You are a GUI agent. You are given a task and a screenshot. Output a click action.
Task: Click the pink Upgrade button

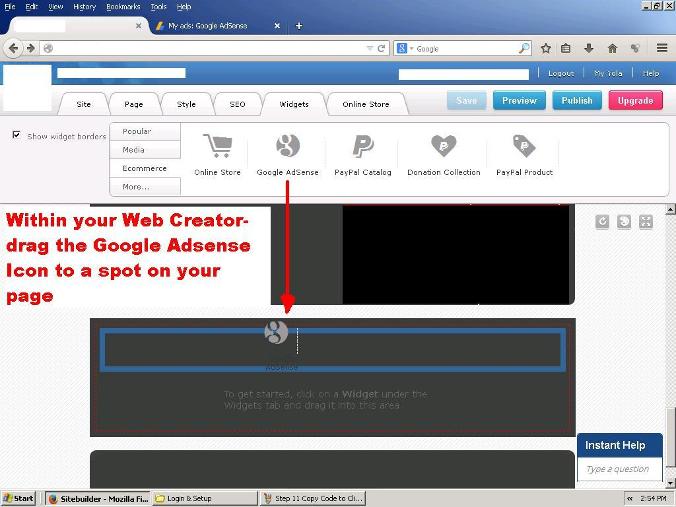tap(635, 100)
